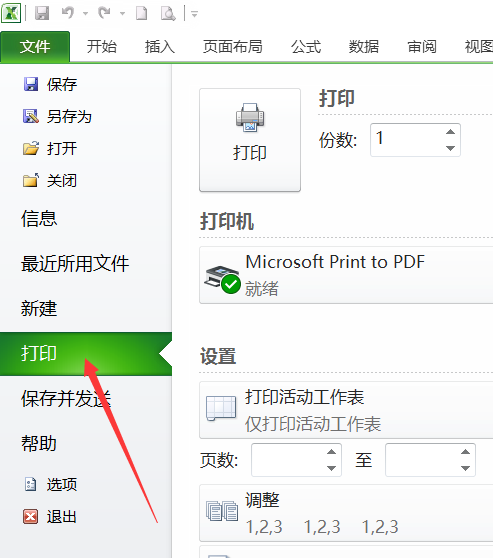Click the Excel application logo icon
The image size is (493, 558).
(11, 13)
